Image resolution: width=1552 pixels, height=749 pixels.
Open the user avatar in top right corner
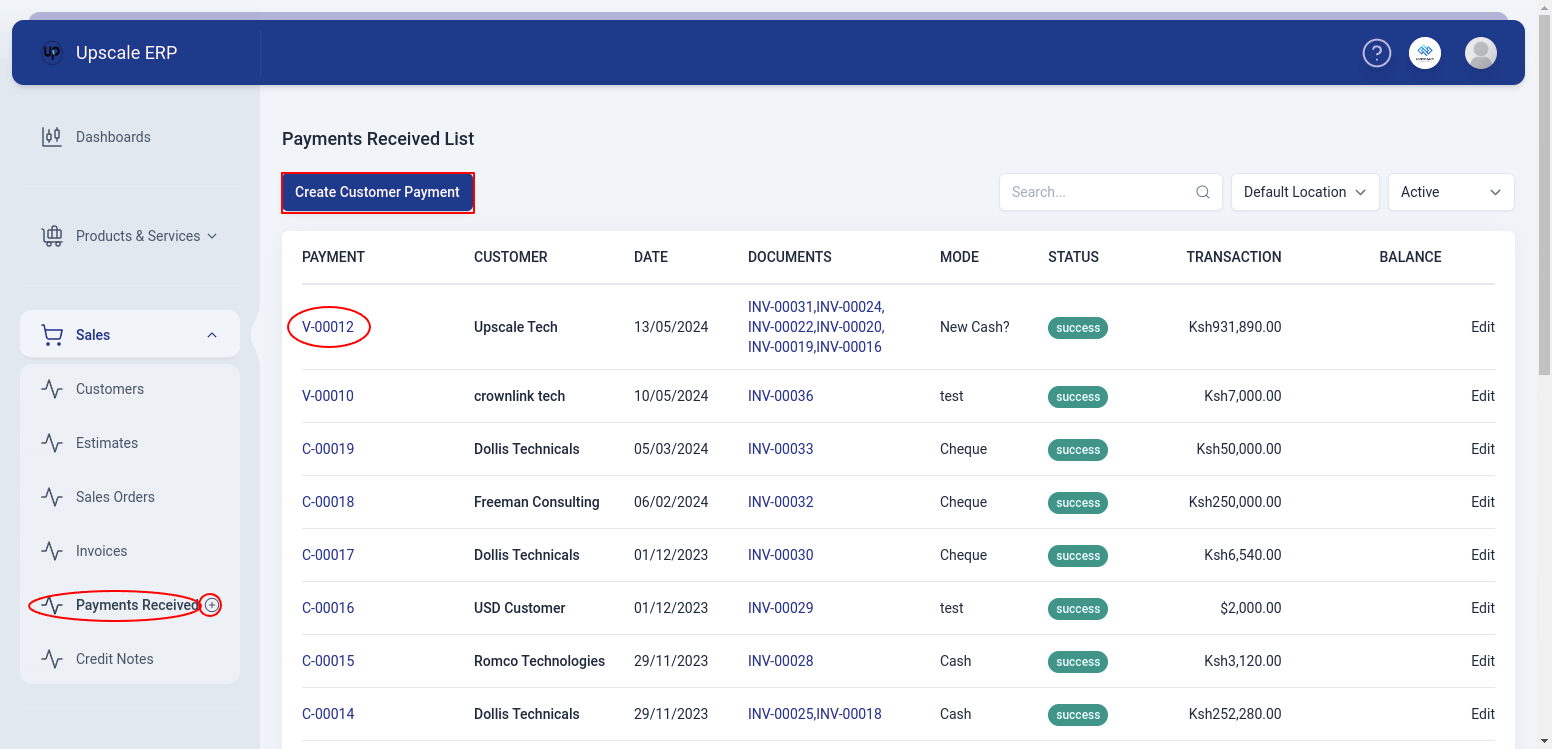(x=1480, y=52)
